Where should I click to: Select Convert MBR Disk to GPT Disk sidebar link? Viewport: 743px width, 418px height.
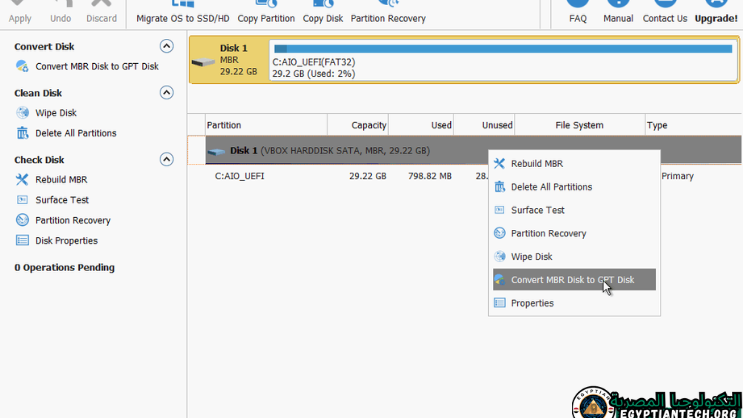coord(97,66)
